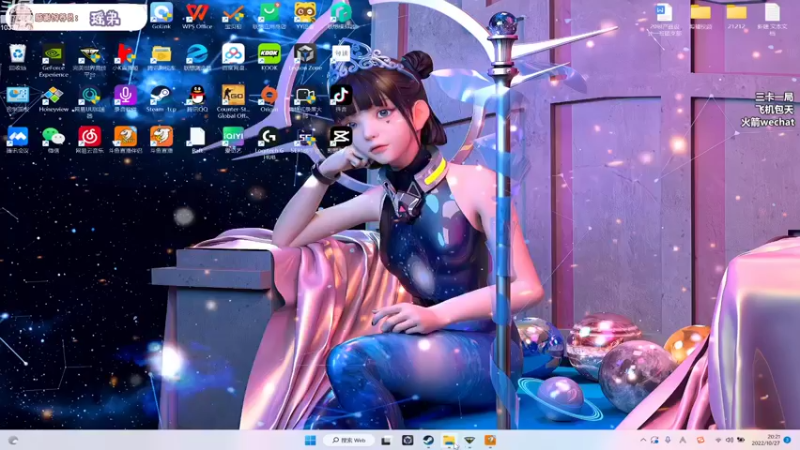Open the checkmark app beside WPS Office
Screen dimensions: 800x450
[233, 15]
